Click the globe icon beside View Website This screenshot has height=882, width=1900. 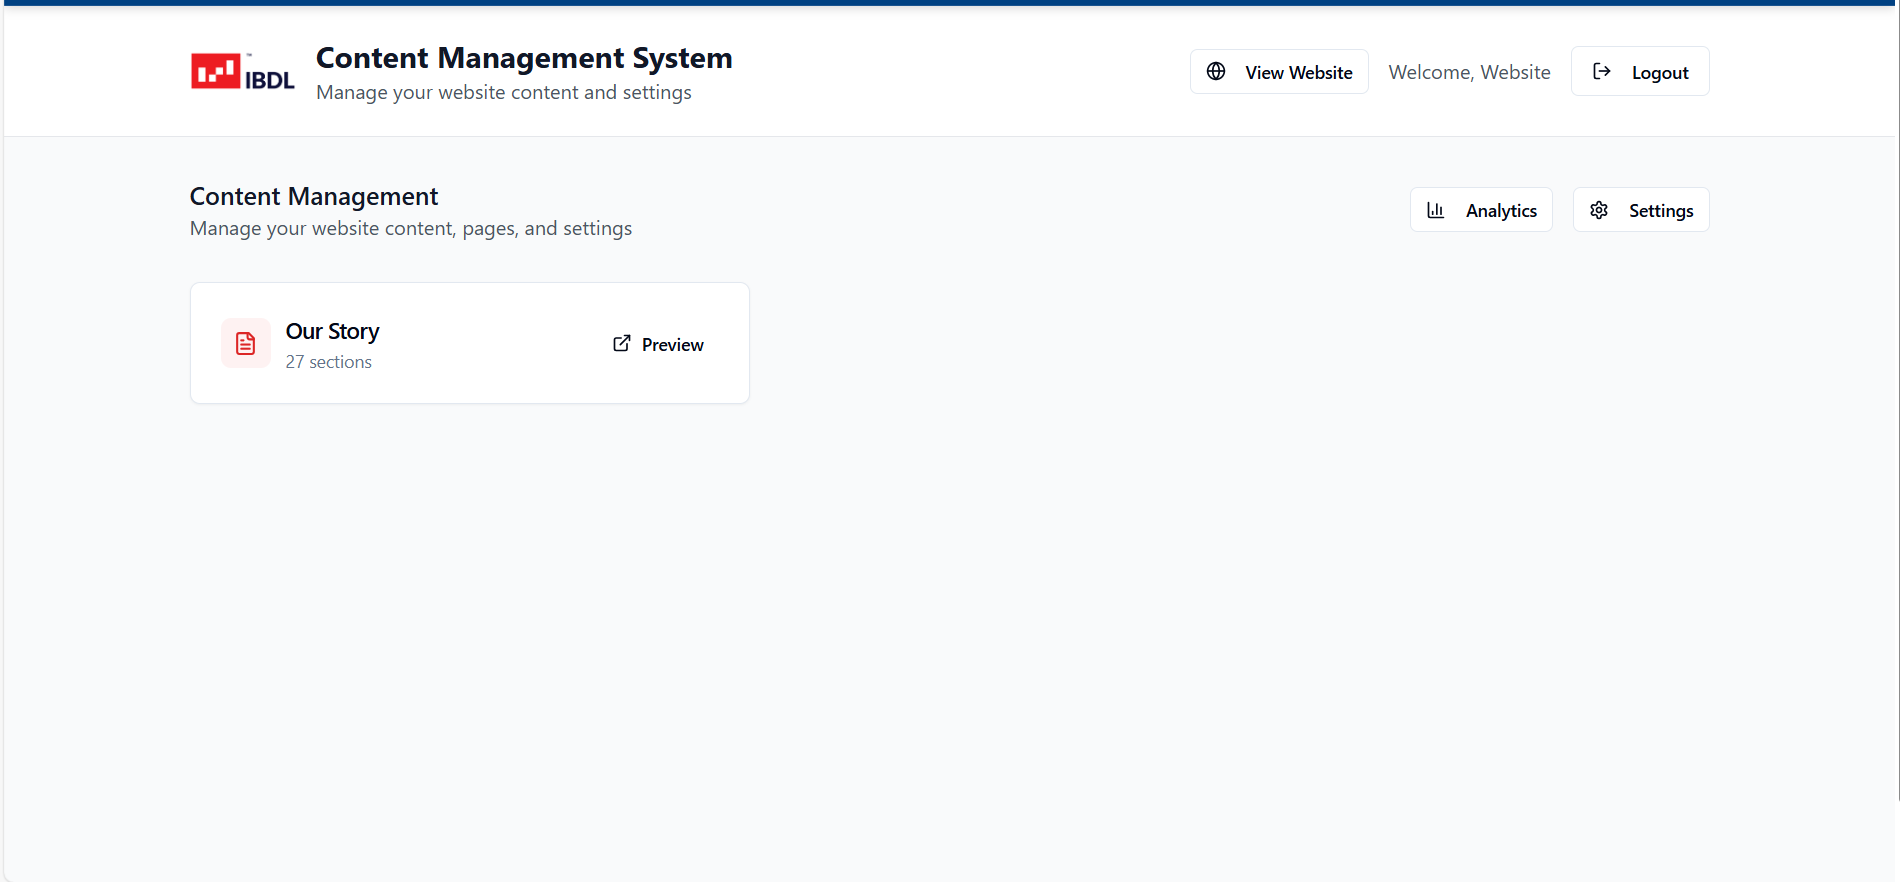point(1216,72)
